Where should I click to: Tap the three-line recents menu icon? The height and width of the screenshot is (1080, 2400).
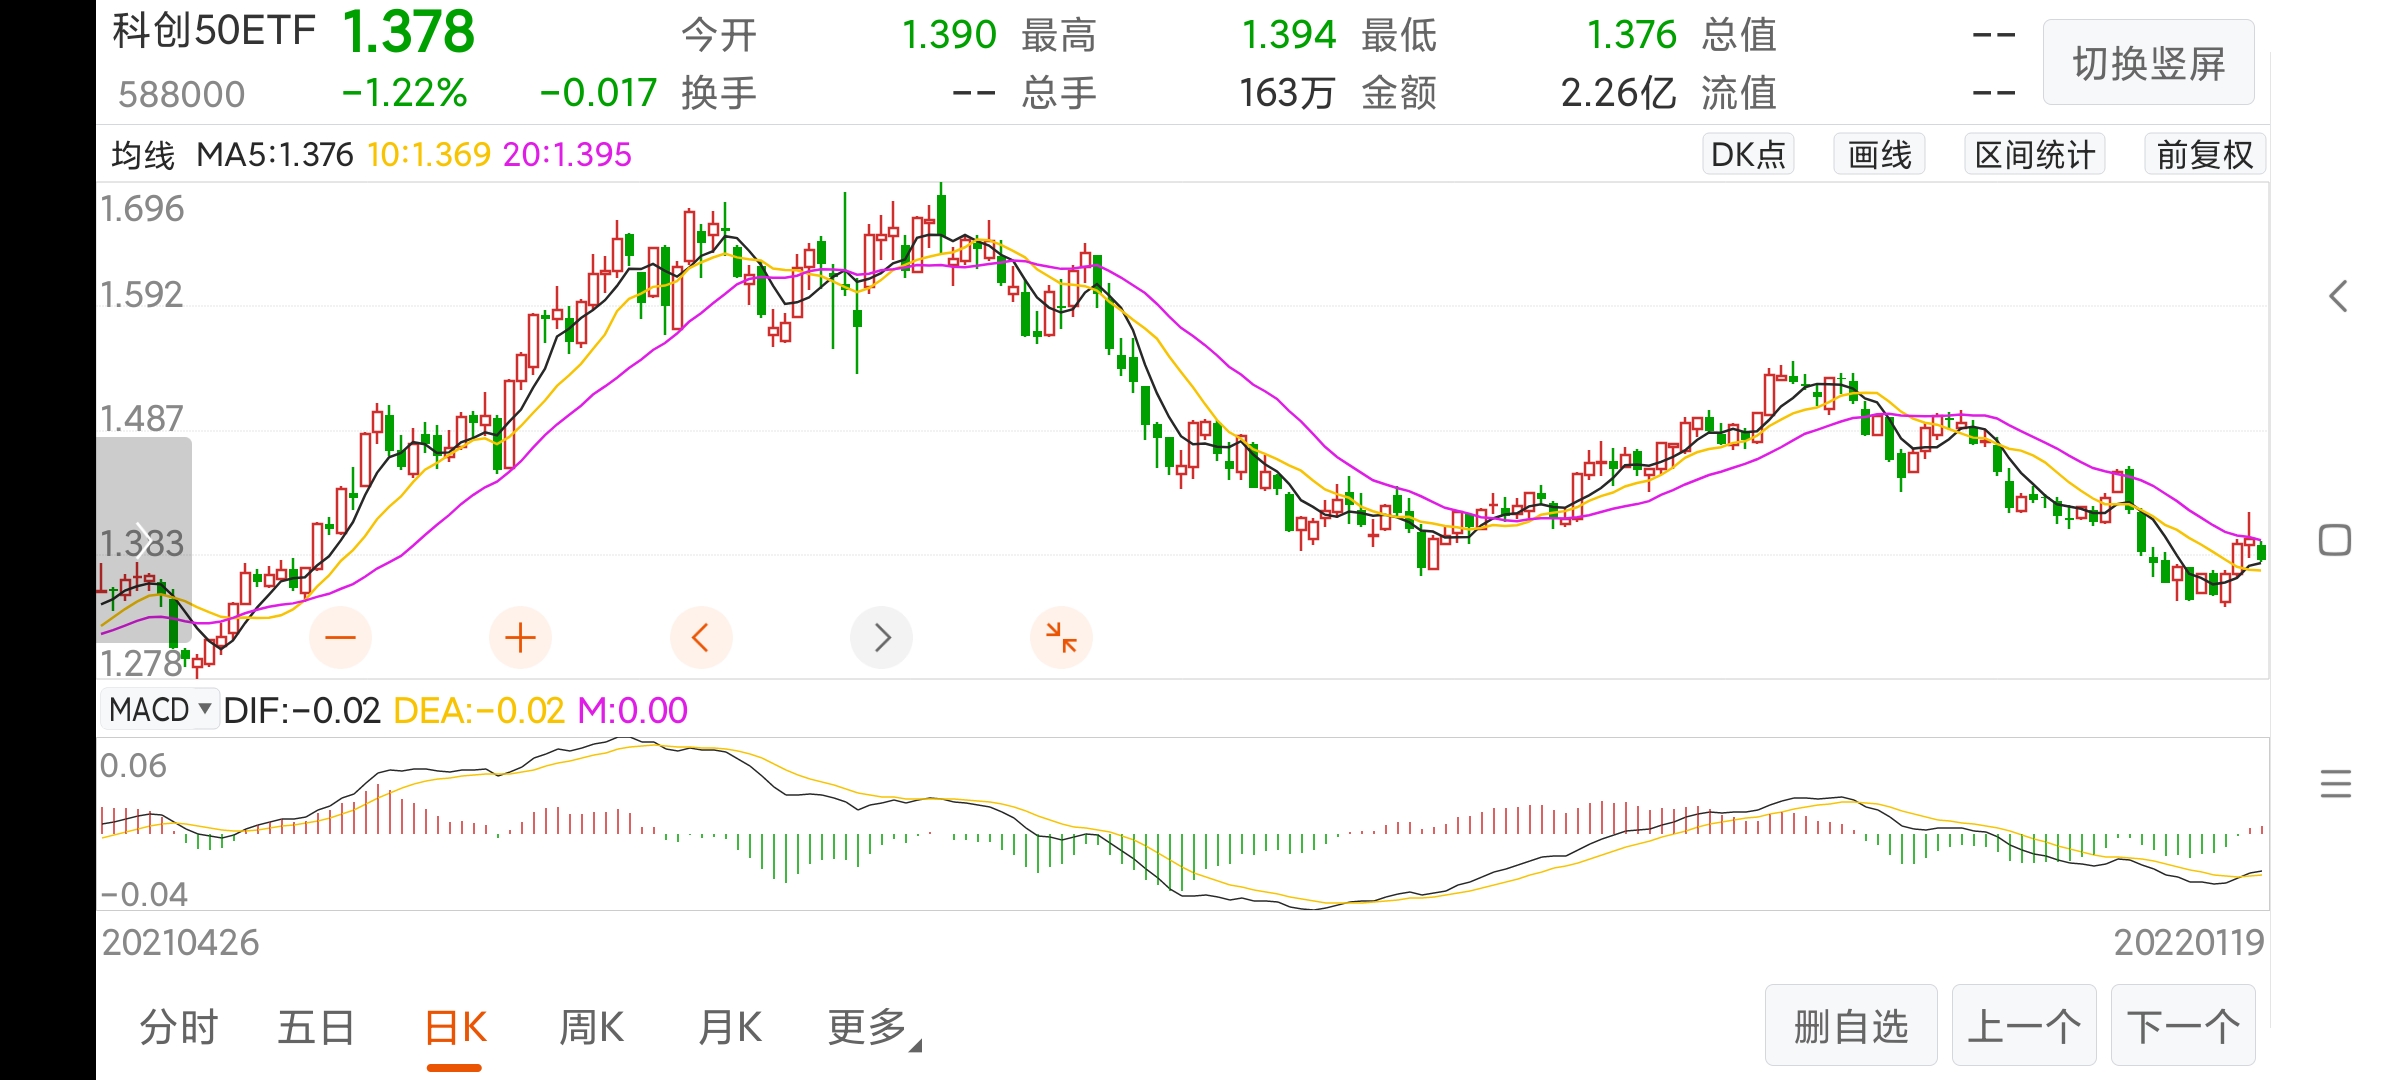tap(2335, 783)
